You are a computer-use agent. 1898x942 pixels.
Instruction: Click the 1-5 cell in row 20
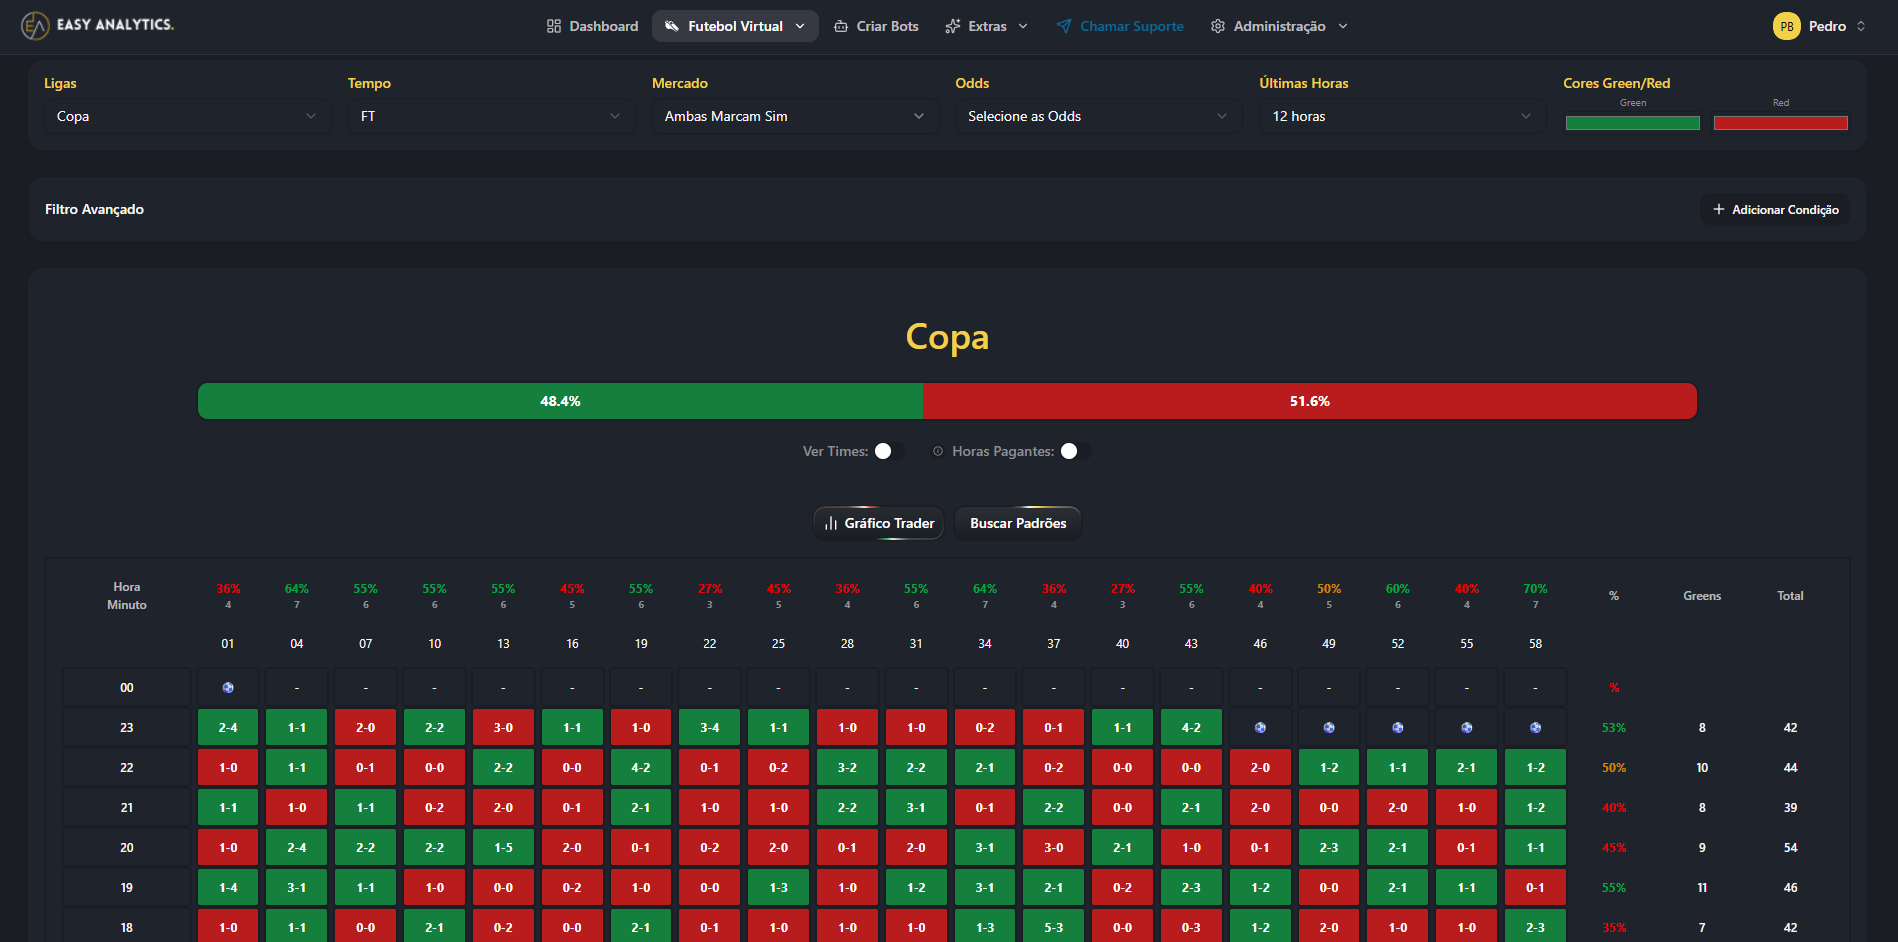point(503,848)
